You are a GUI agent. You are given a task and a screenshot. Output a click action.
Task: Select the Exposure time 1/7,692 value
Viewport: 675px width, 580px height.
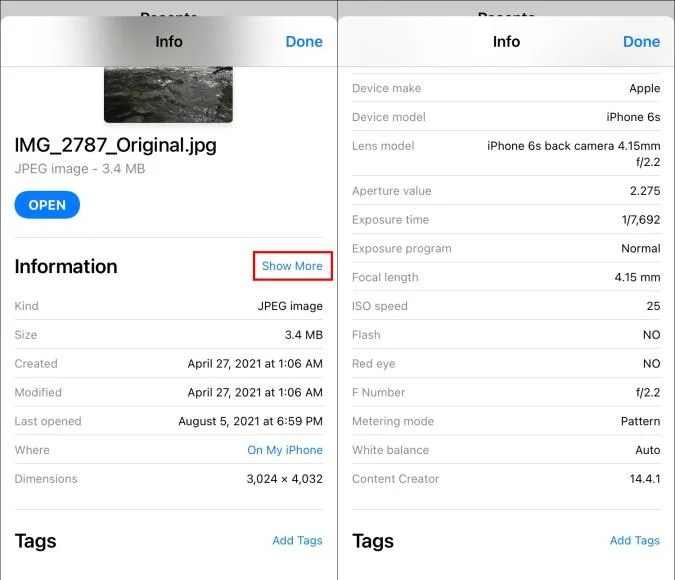(x=641, y=220)
